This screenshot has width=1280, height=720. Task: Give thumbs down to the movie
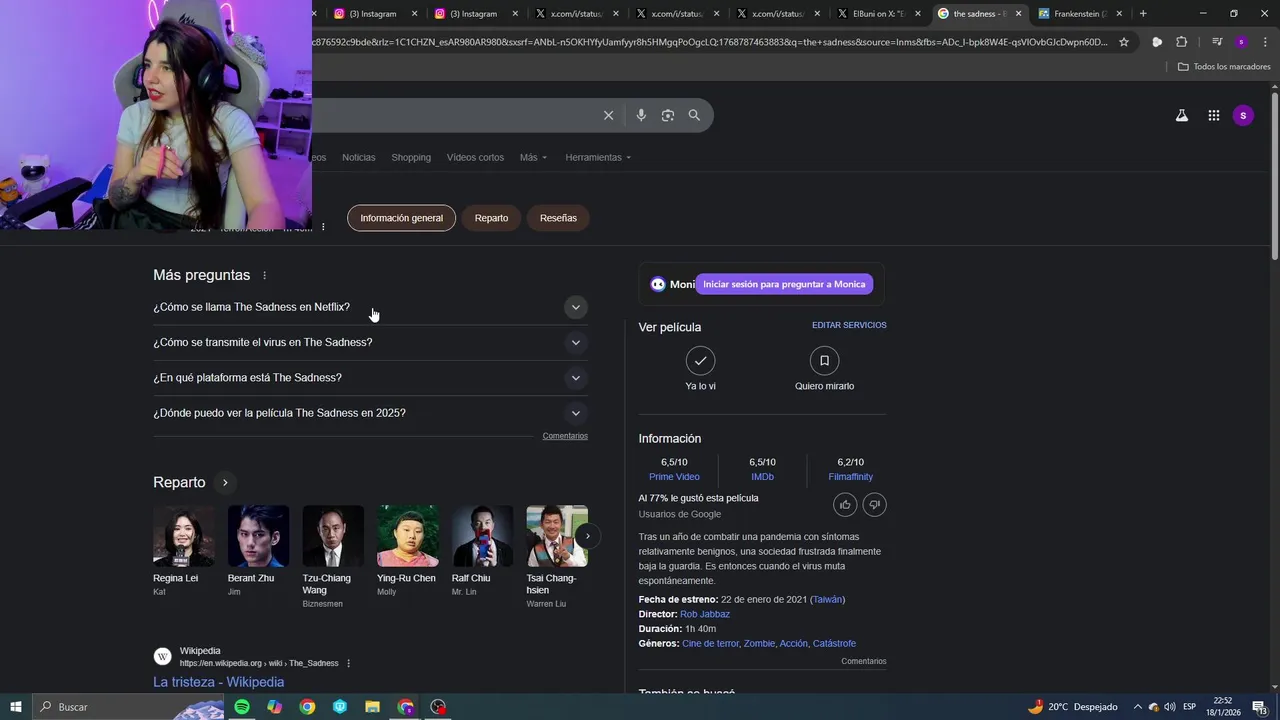[x=874, y=505]
